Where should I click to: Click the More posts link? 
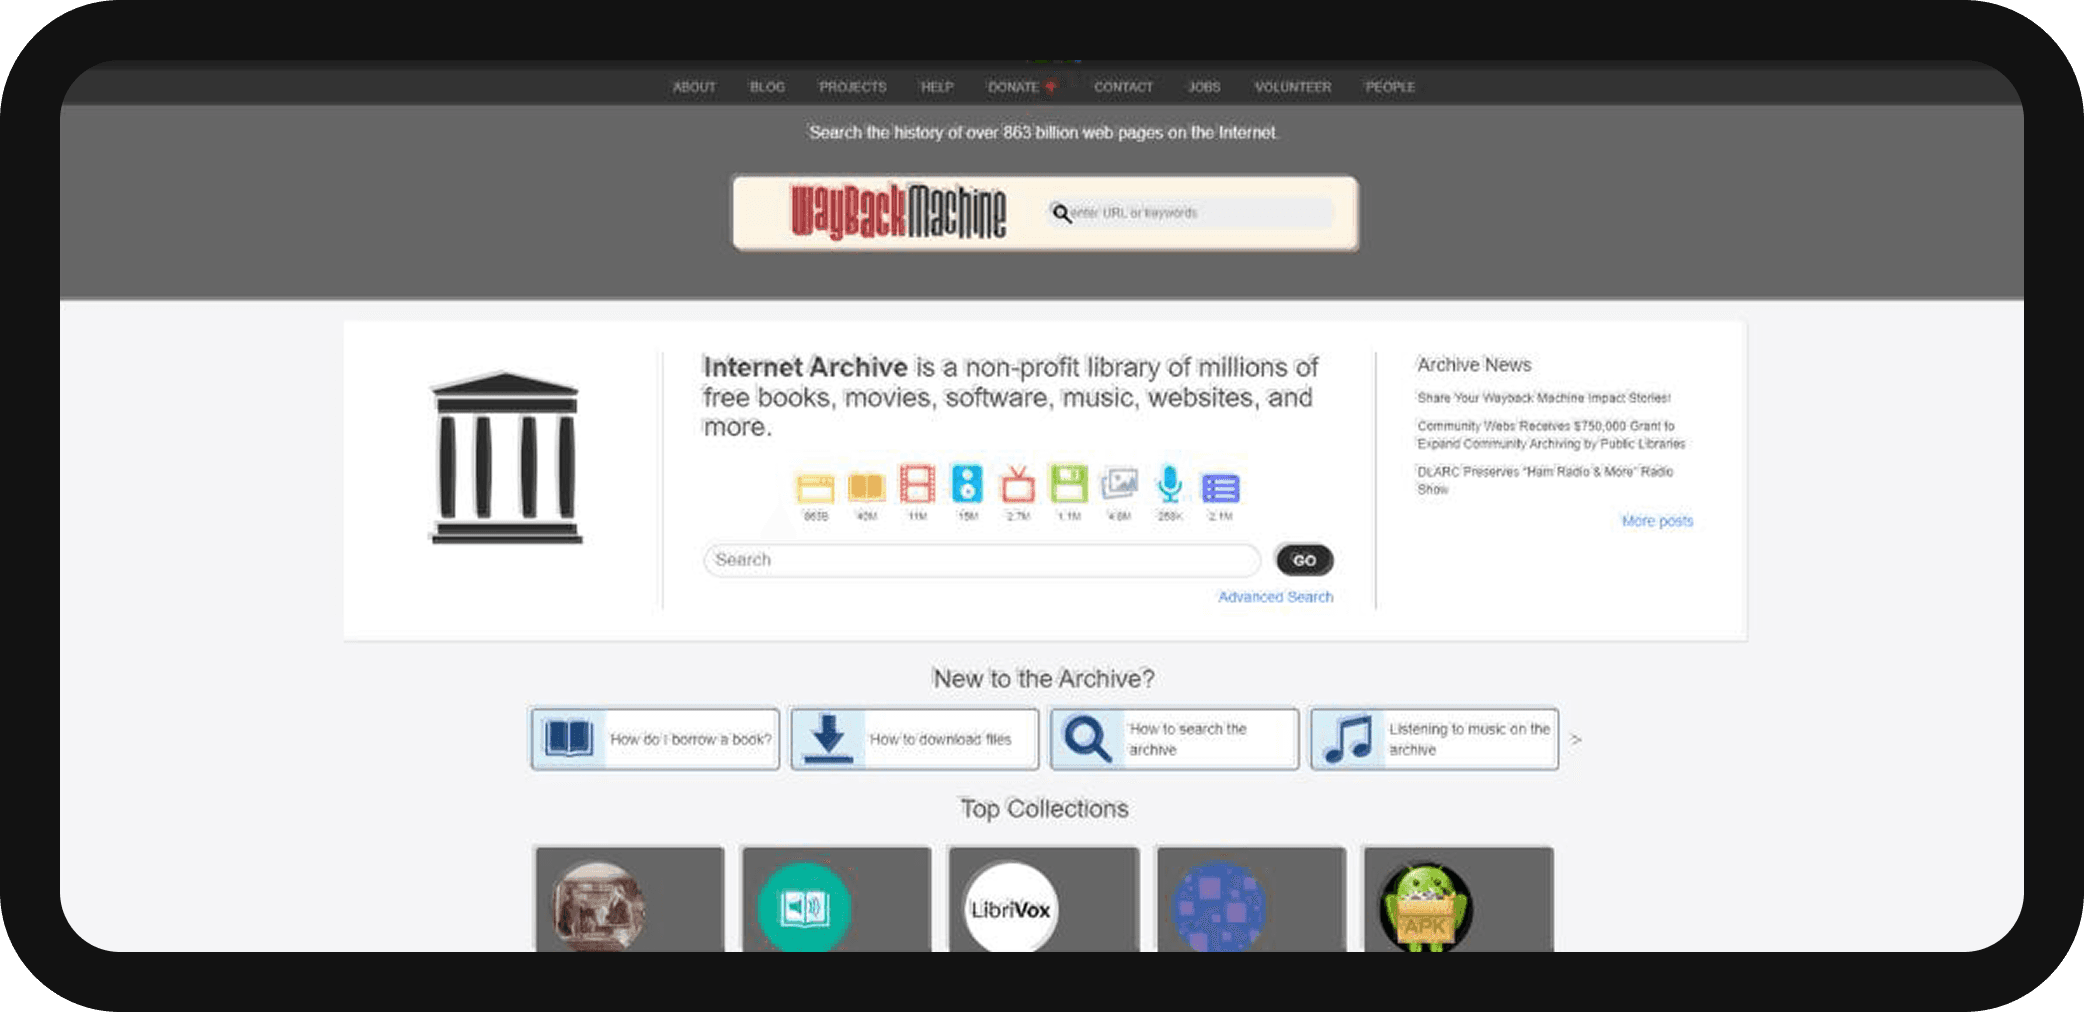[1657, 521]
